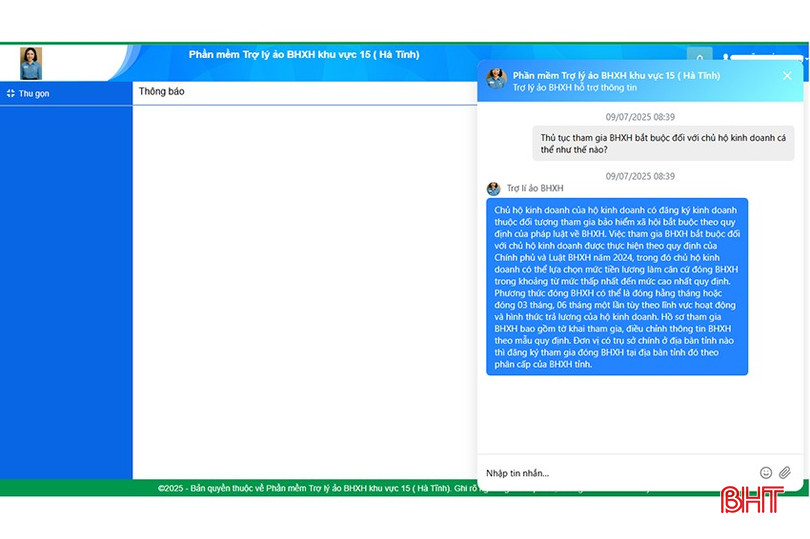Select the Thông báo tab

(x=161, y=91)
